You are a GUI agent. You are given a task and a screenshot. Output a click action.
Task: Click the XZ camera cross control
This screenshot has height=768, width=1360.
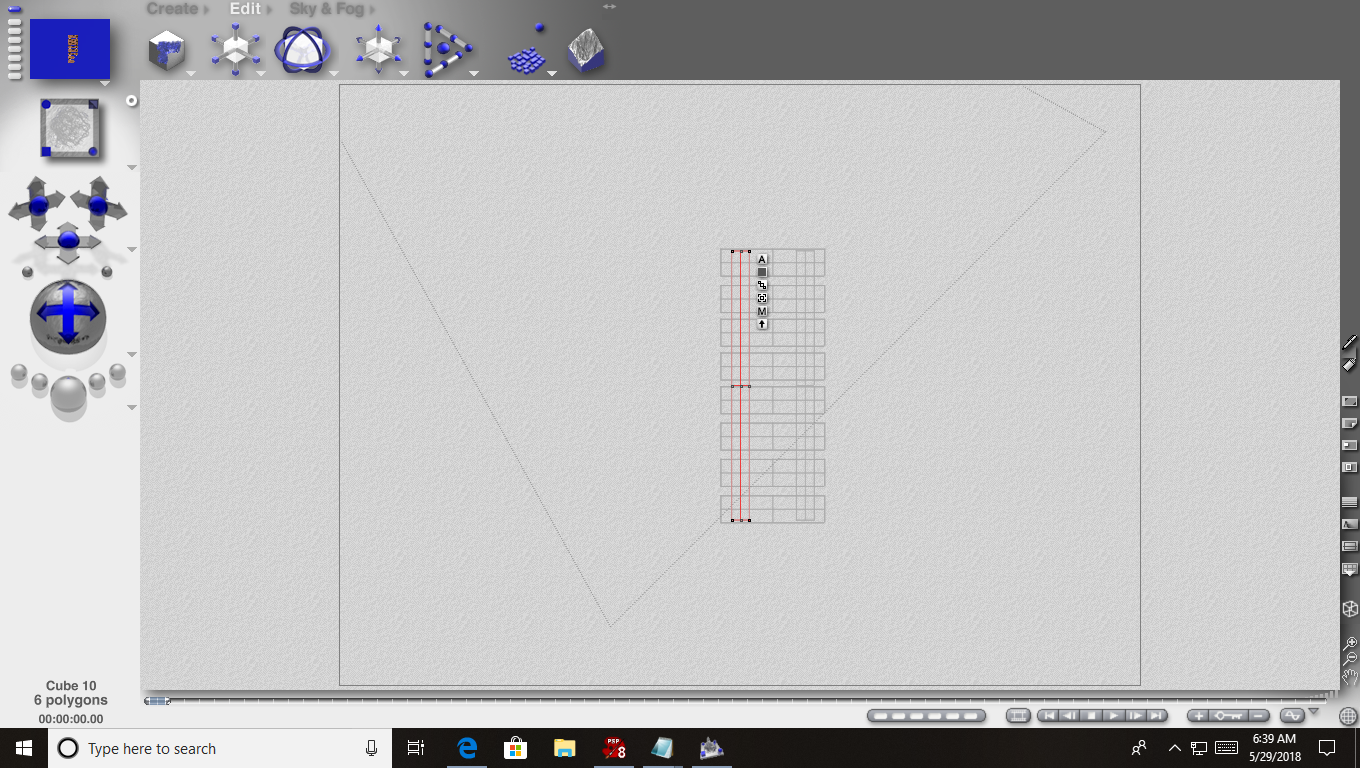tap(38, 206)
